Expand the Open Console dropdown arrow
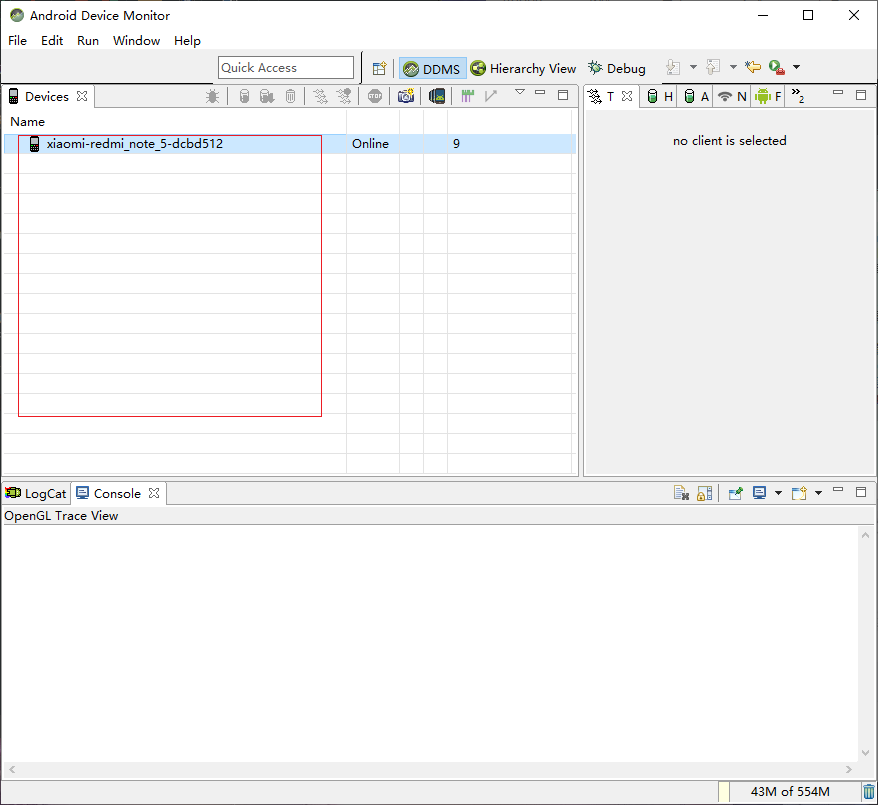 (x=818, y=493)
